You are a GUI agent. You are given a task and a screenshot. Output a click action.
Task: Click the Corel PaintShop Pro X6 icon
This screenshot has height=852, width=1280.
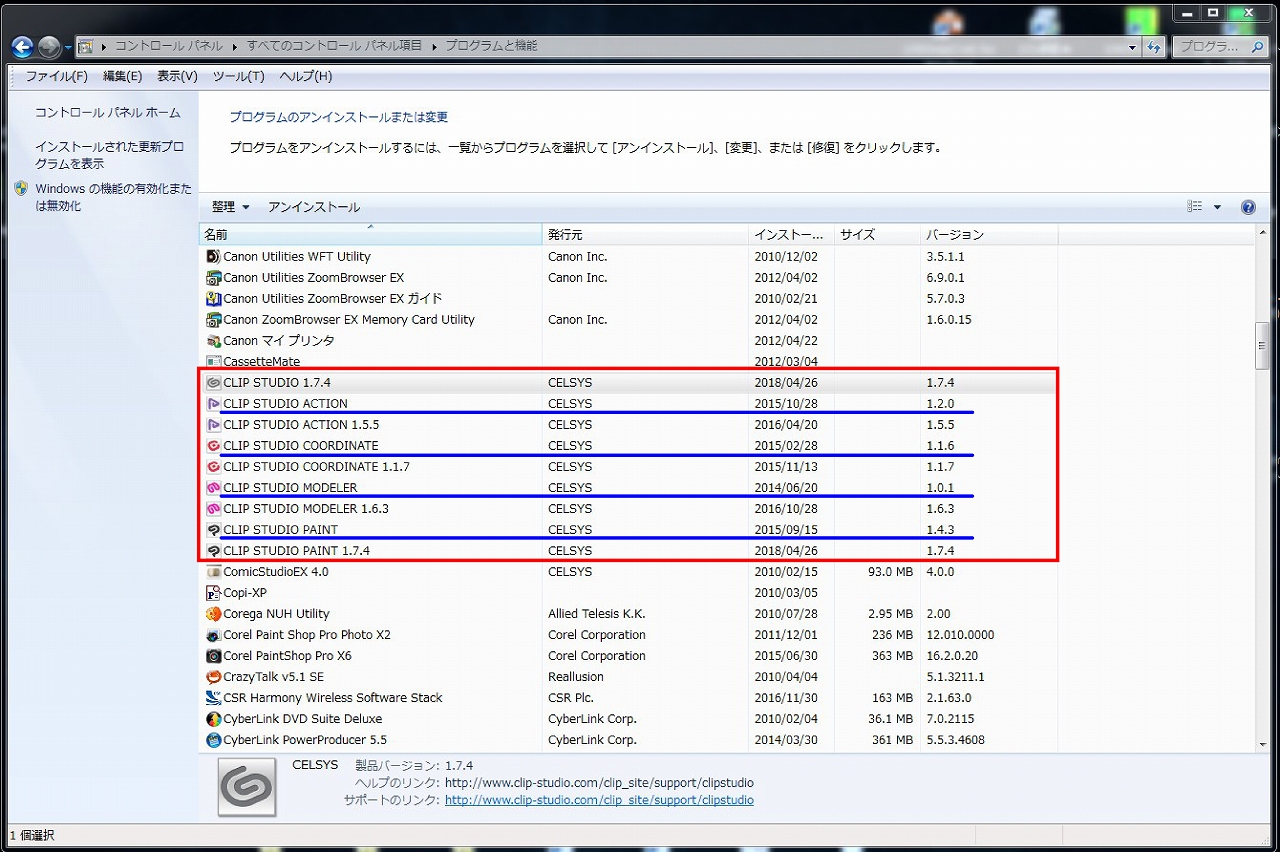click(213, 656)
